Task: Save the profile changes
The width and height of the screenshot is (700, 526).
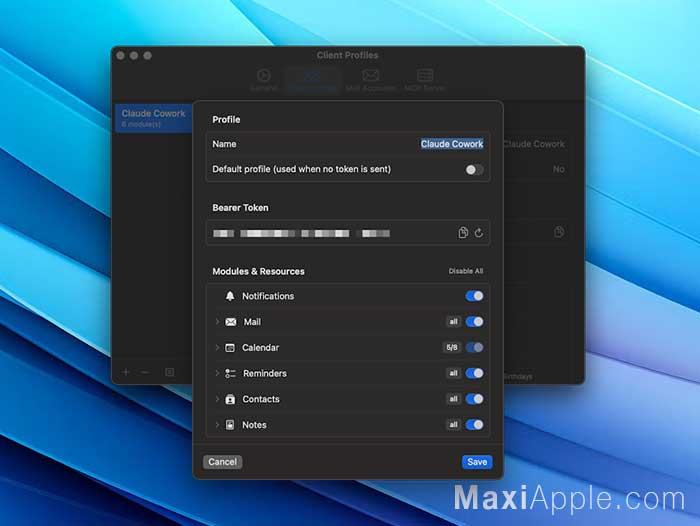Action: pos(477,462)
